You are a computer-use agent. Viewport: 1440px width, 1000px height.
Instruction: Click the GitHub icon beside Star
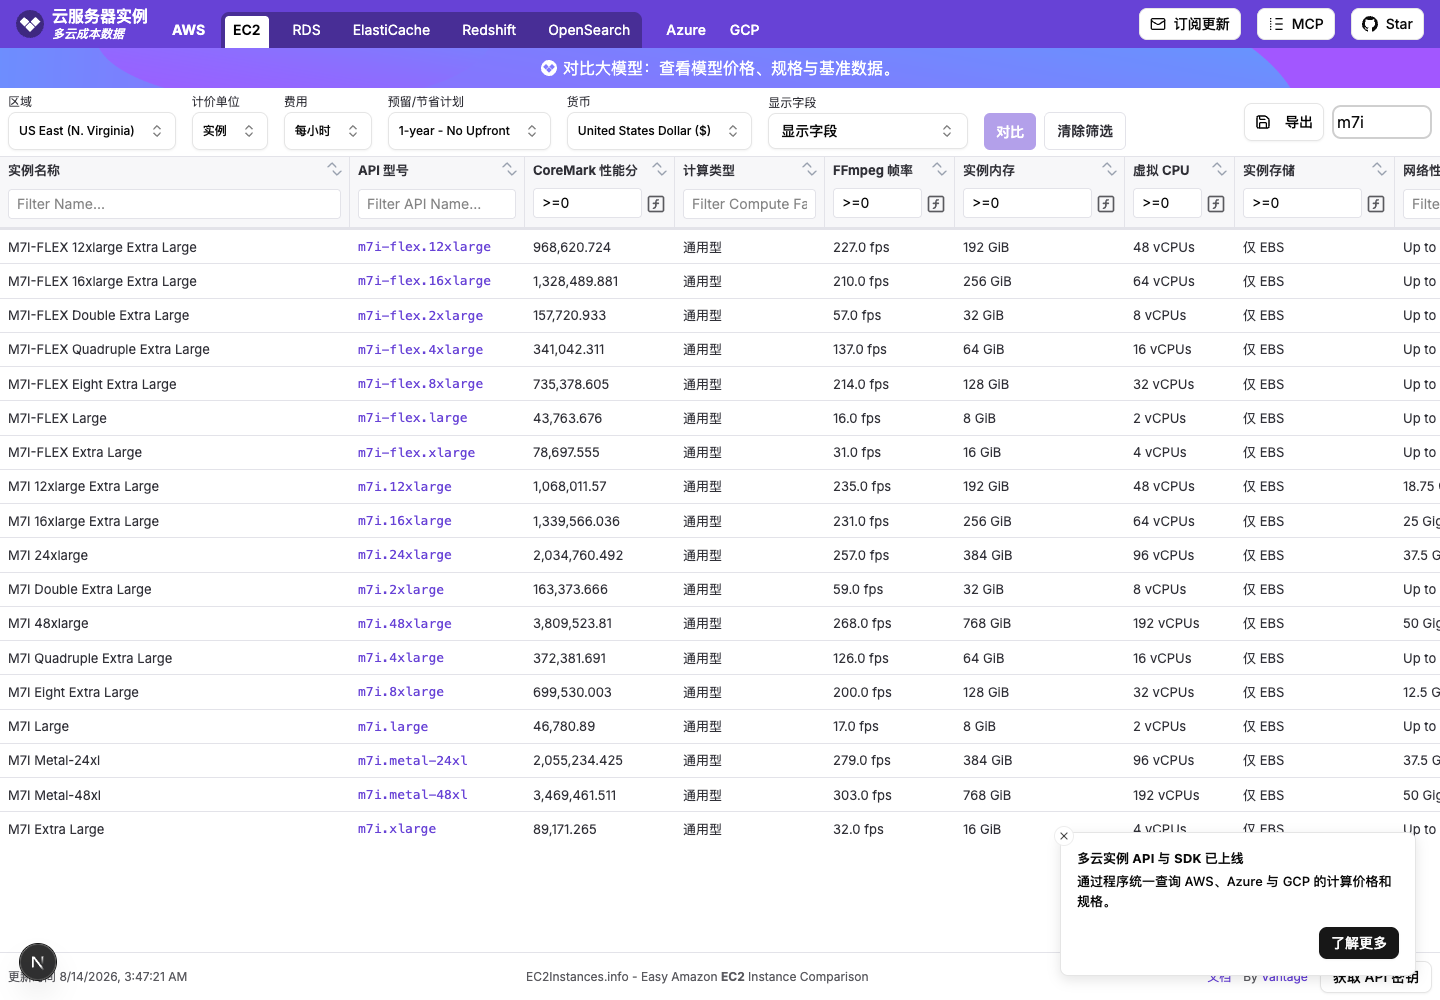click(x=1370, y=24)
